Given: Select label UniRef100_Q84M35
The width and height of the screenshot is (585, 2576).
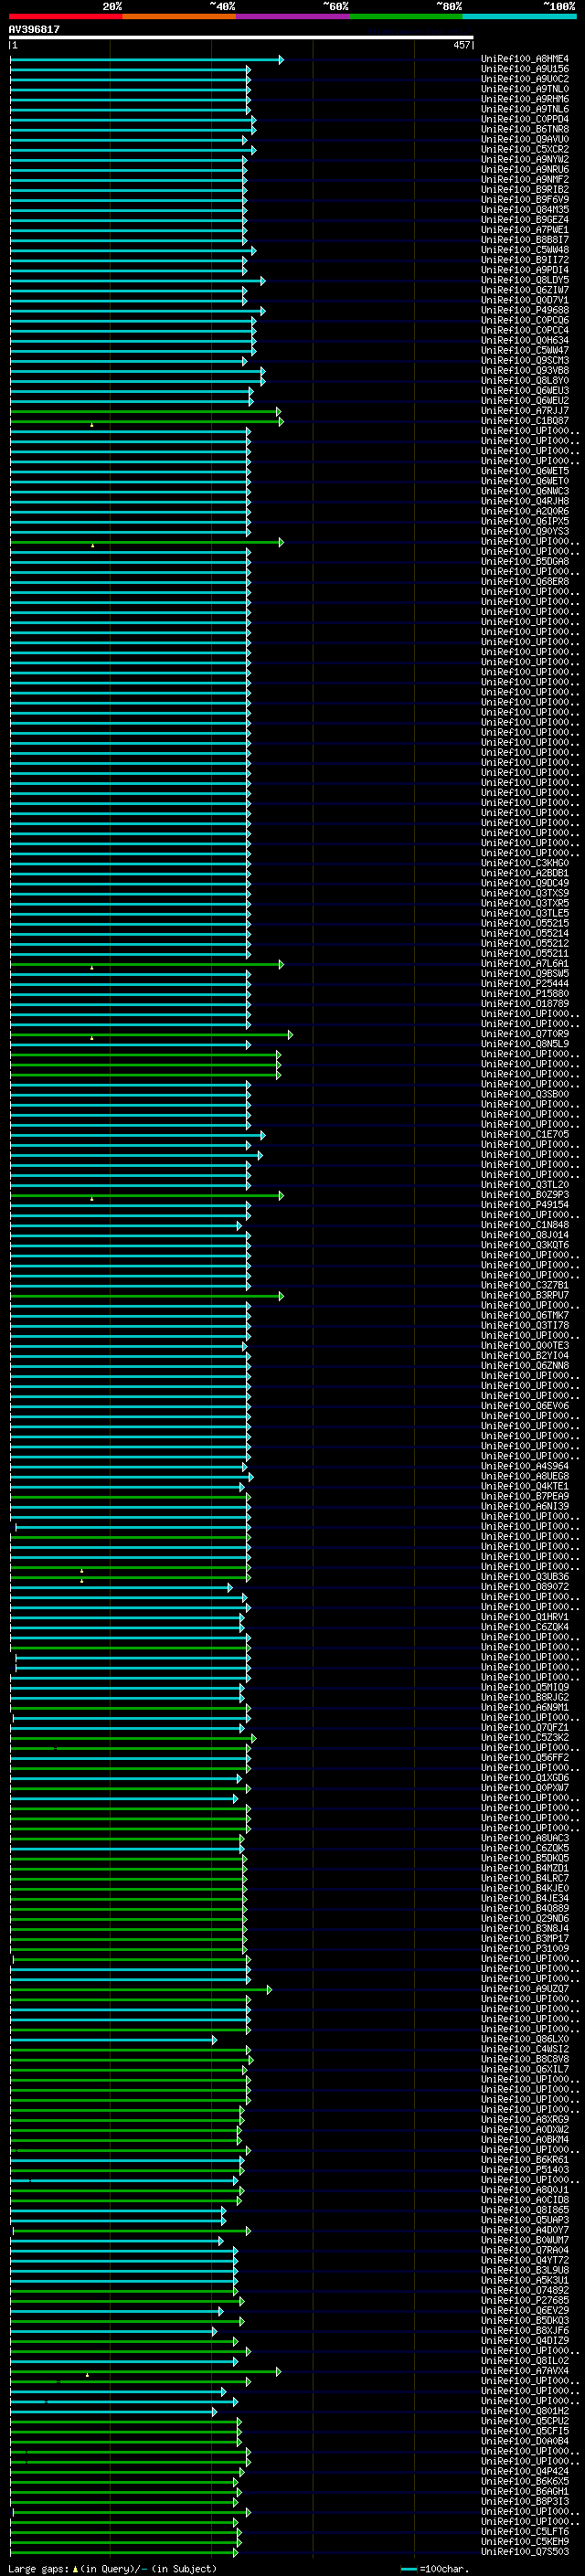Looking at the screenshot, I should pyautogui.click(x=524, y=209).
